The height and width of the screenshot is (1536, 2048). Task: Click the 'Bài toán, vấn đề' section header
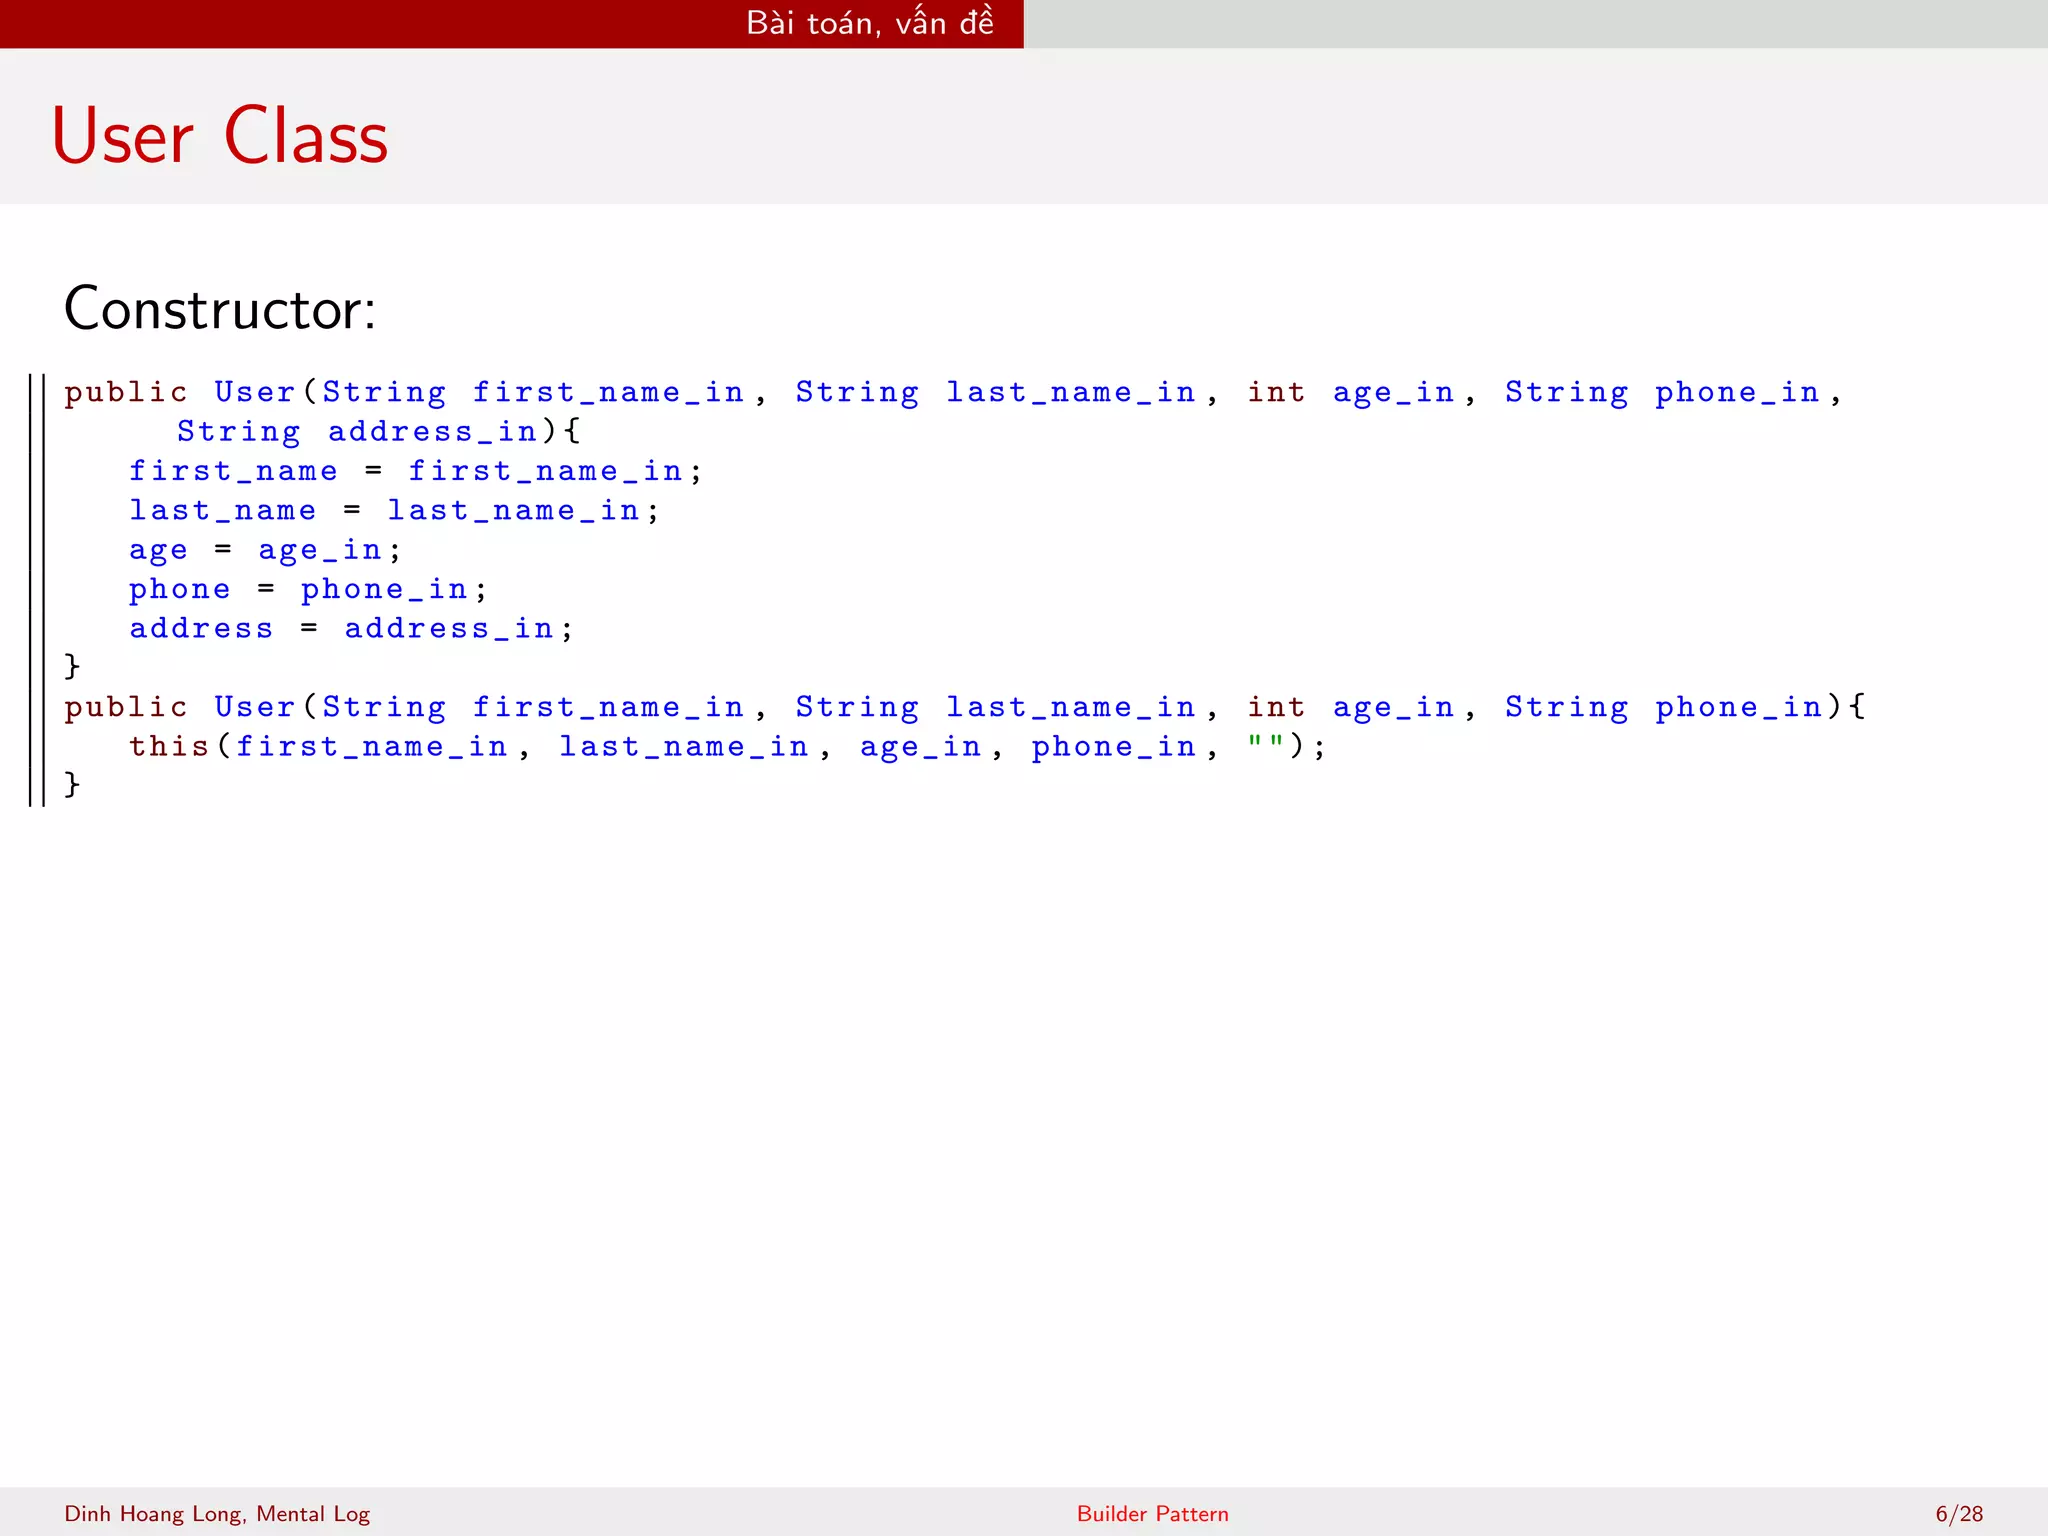pyautogui.click(x=870, y=23)
